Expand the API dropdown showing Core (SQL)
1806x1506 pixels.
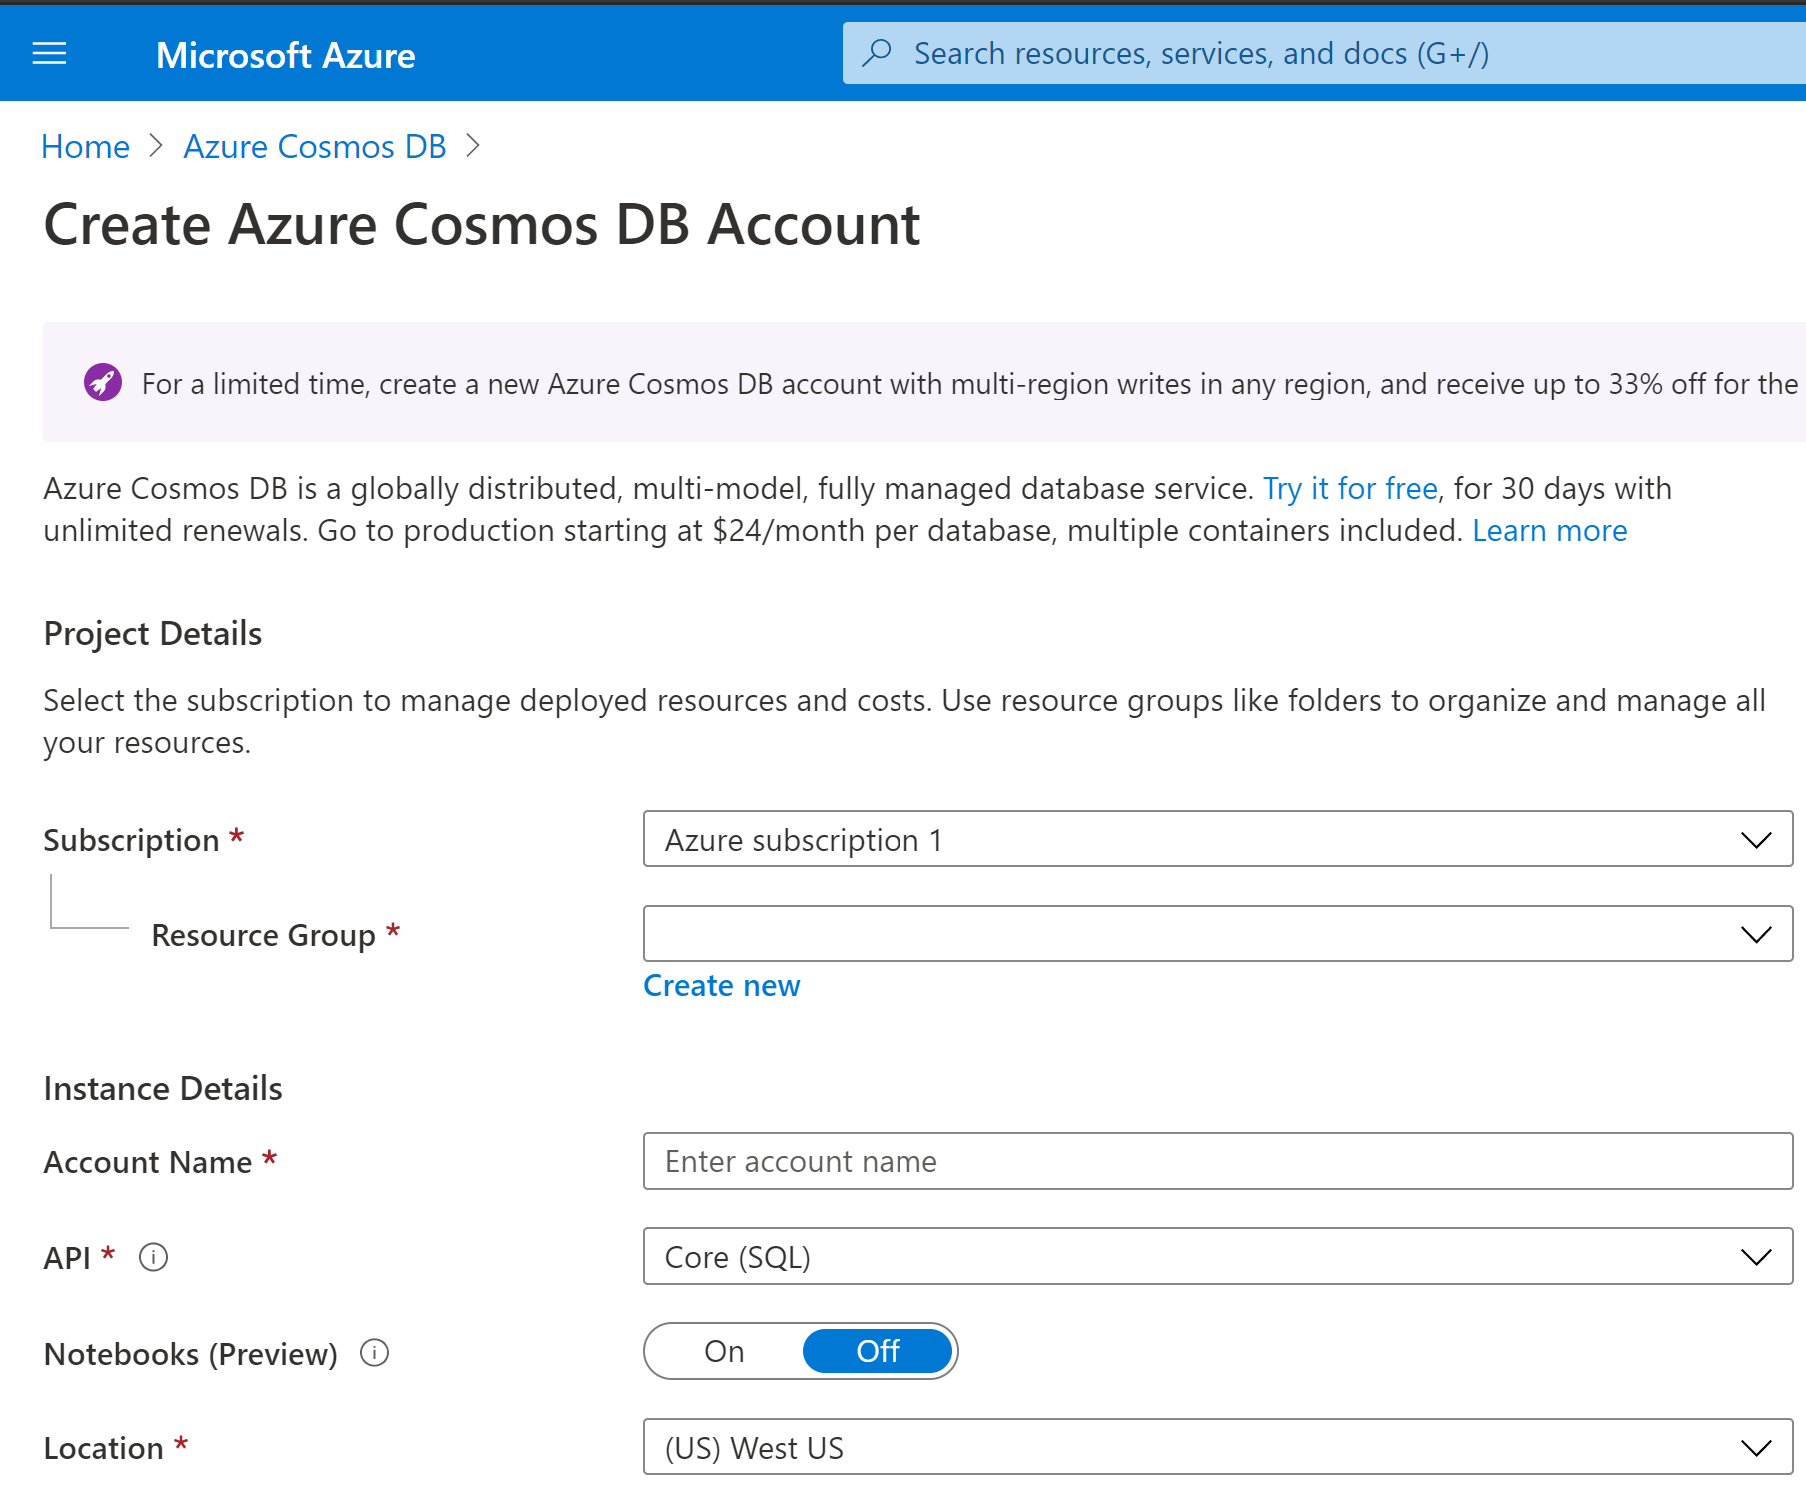(x=1218, y=1256)
